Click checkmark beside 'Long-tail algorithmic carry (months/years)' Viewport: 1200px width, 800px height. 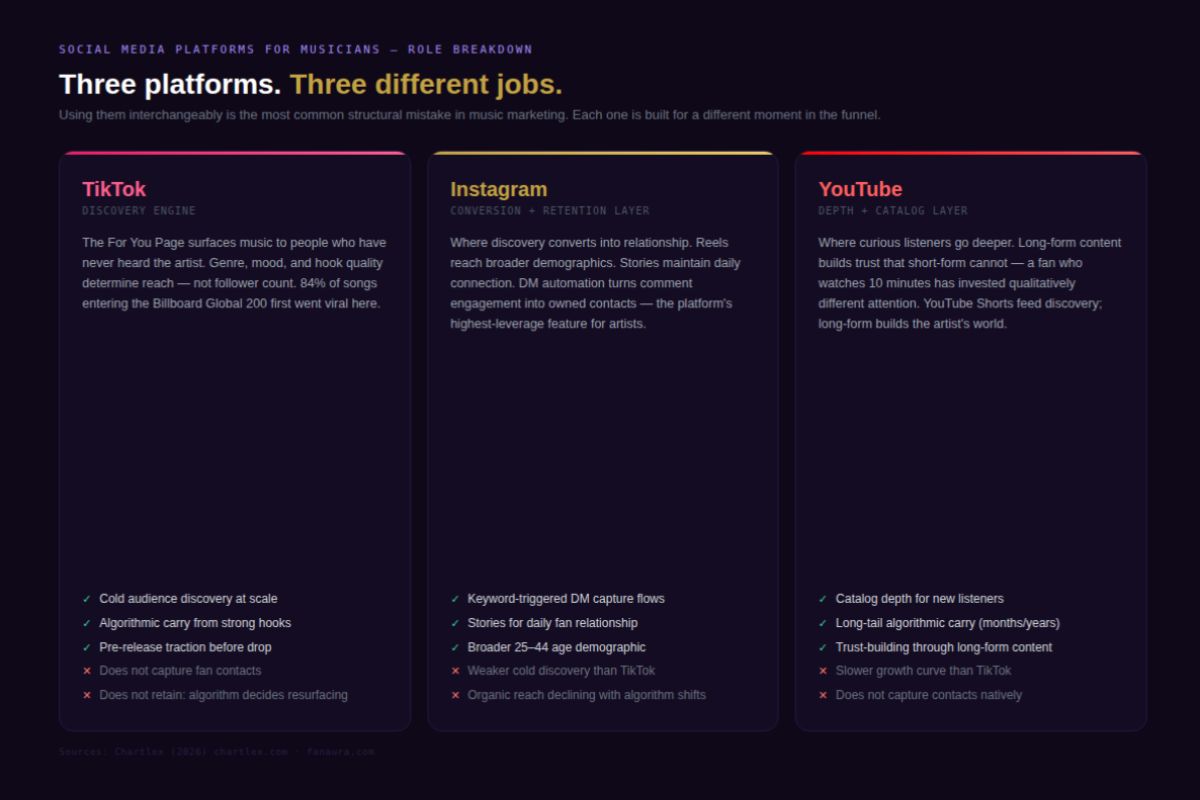pyautogui.click(x=823, y=623)
